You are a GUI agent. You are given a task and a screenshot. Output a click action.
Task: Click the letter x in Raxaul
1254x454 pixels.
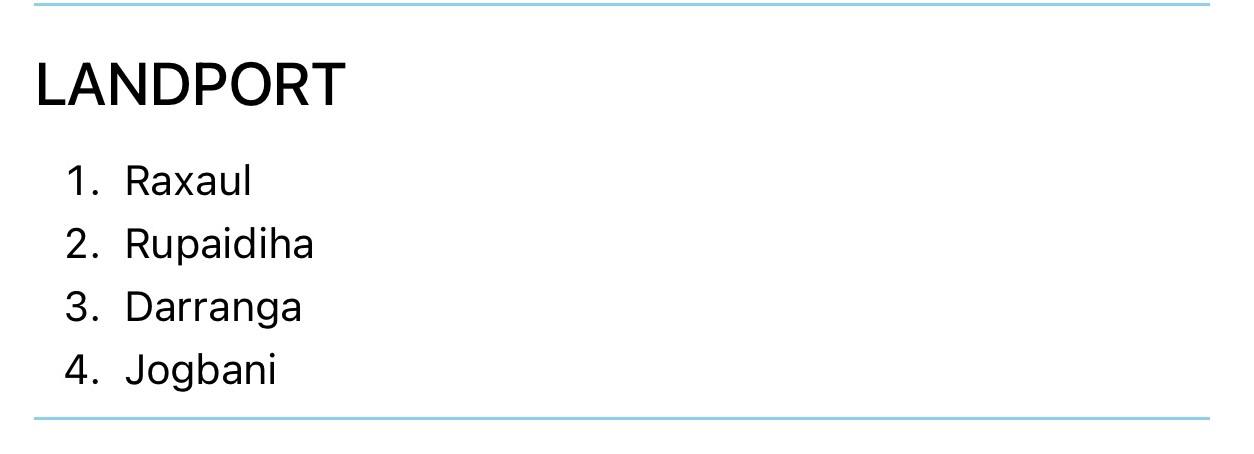pos(189,184)
